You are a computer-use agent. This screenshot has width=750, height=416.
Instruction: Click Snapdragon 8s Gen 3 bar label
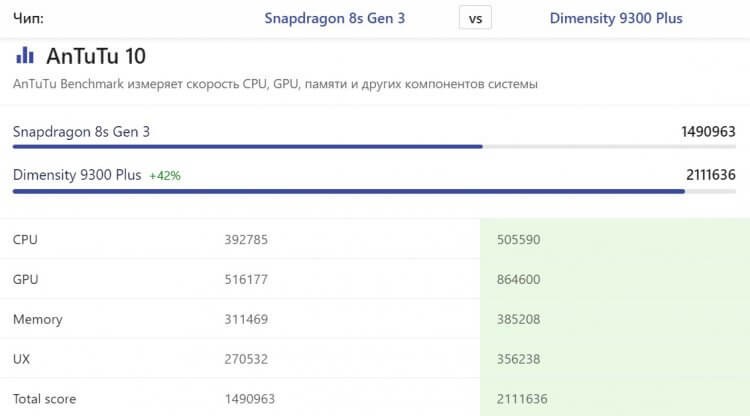(81, 131)
